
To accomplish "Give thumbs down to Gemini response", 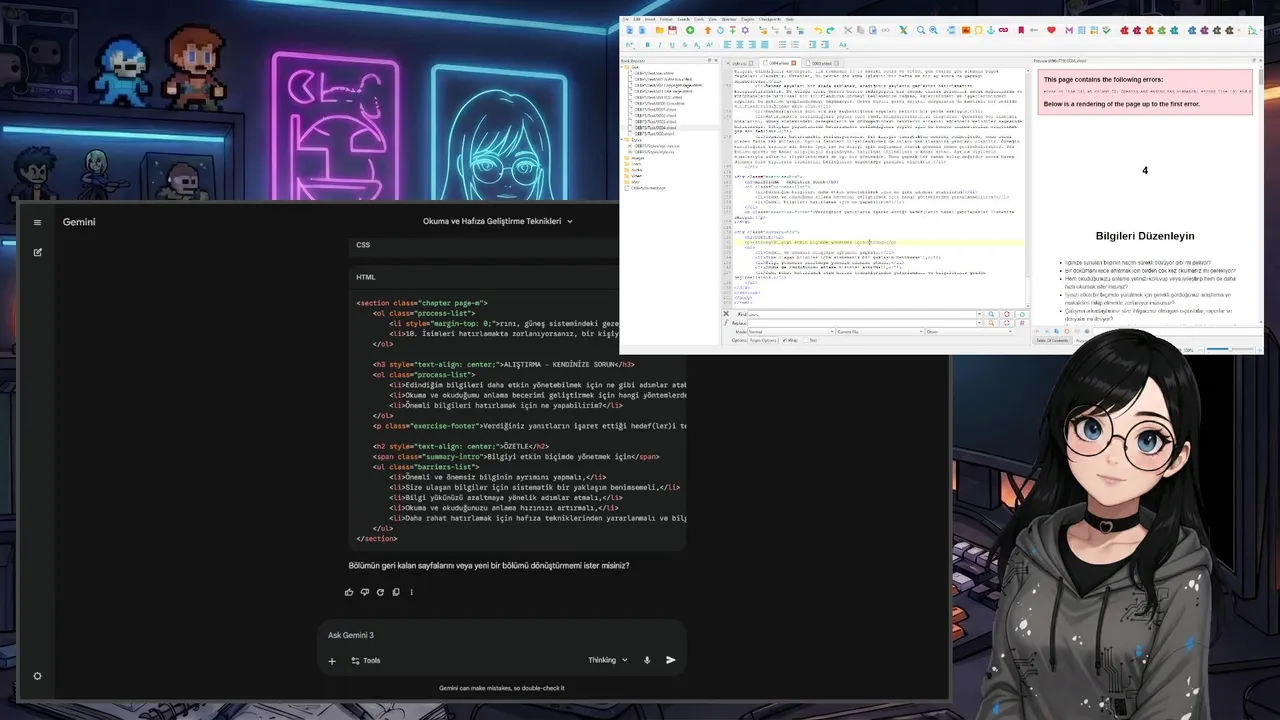I will (364, 592).
